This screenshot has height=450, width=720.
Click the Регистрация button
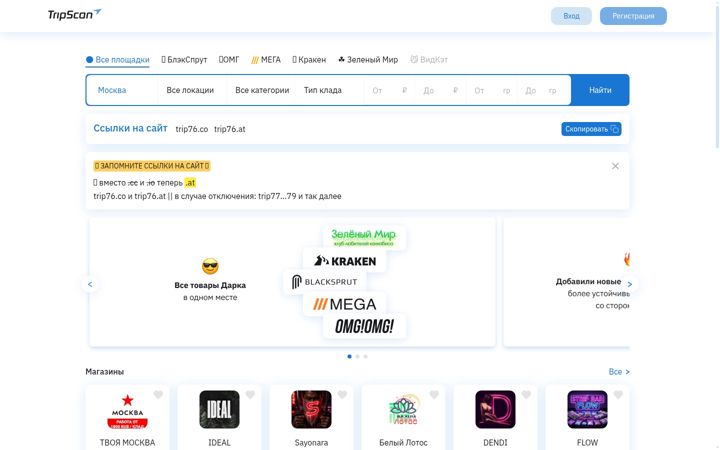pos(633,16)
